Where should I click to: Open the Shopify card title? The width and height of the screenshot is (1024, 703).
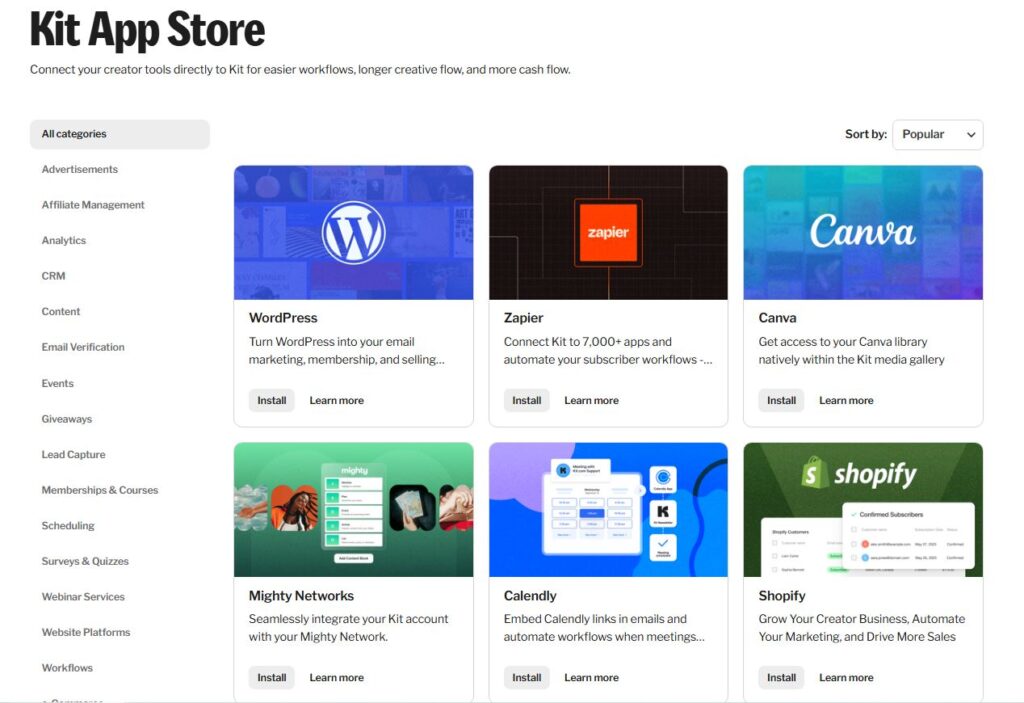coord(782,596)
